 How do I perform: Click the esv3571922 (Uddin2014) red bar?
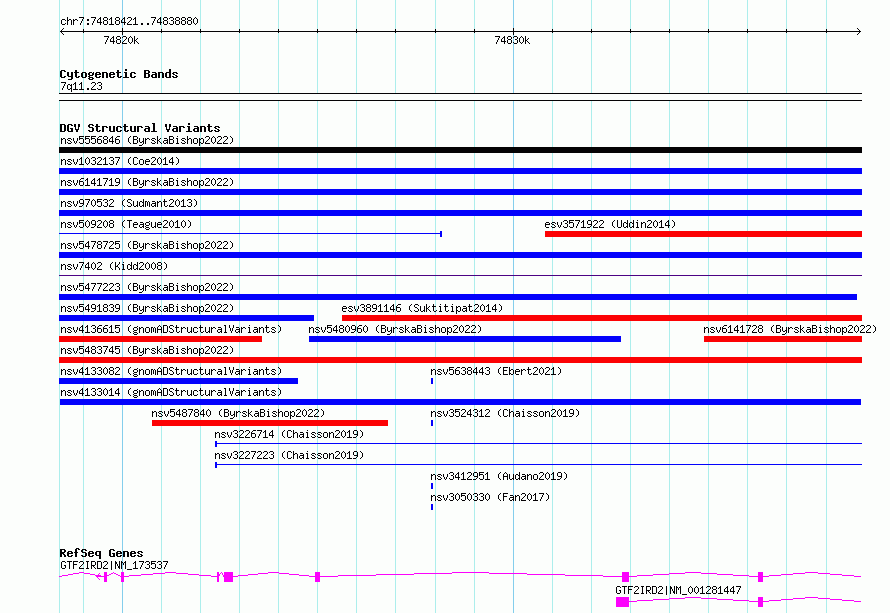pos(703,234)
